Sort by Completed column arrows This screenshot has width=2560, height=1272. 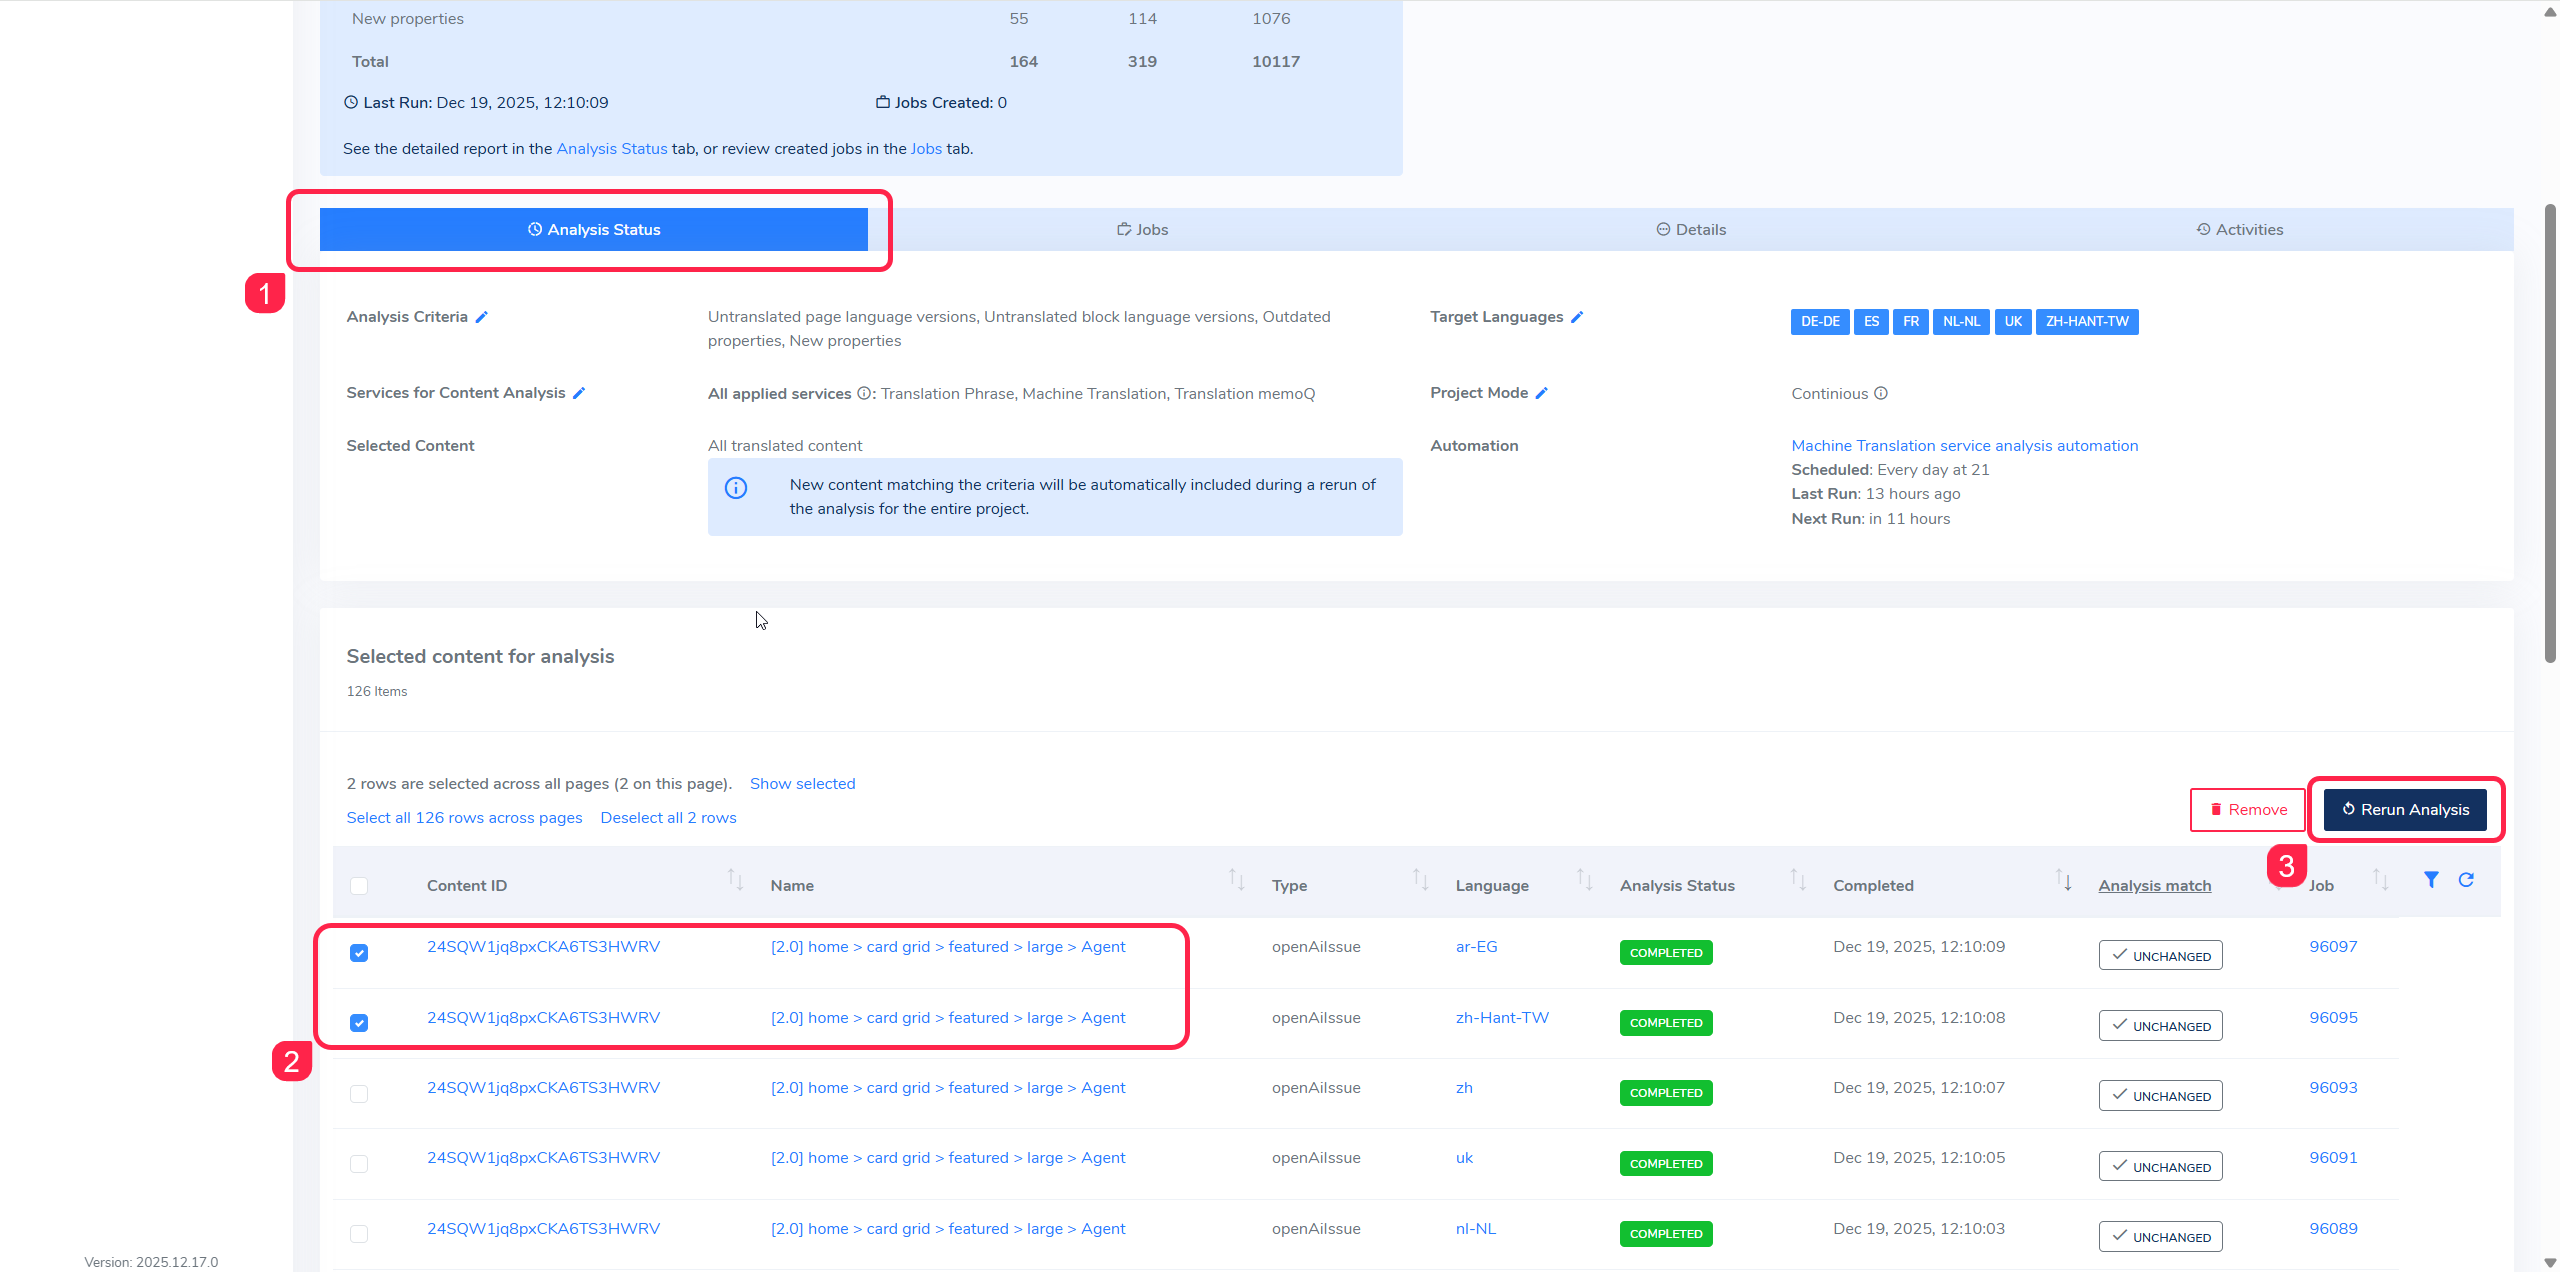click(2063, 880)
